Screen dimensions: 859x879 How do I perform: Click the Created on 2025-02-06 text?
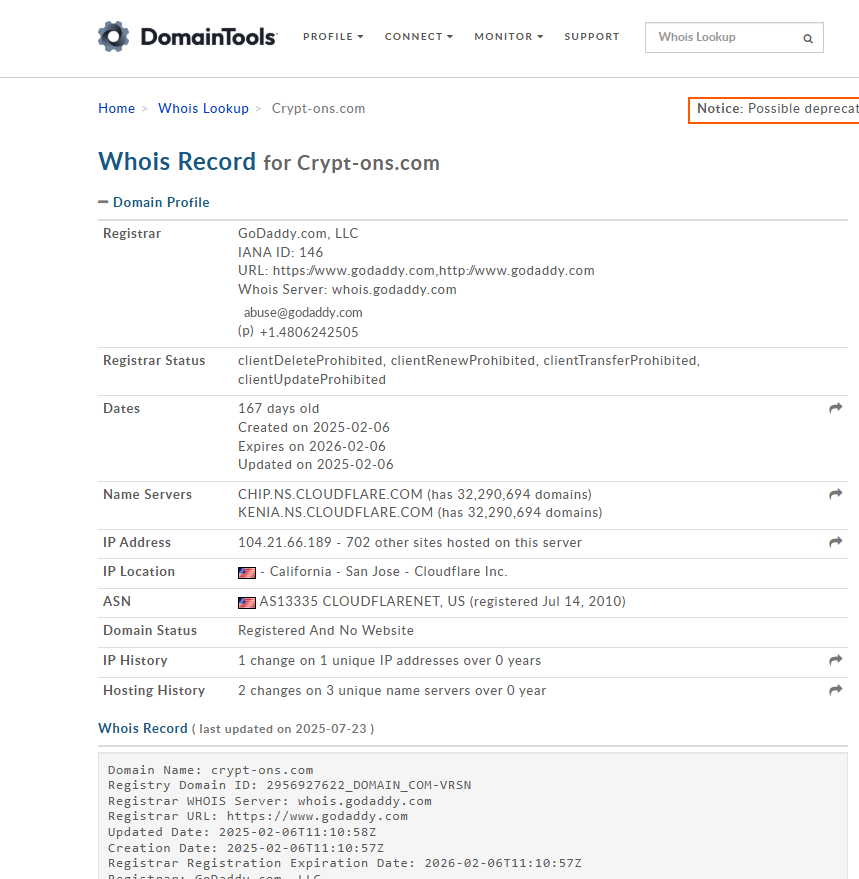(313, 427)
